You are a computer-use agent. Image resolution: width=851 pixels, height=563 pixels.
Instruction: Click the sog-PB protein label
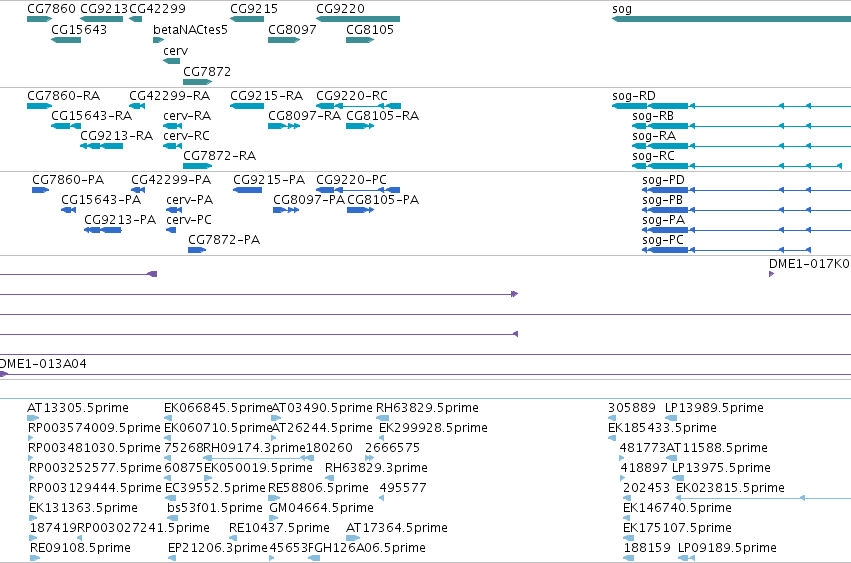click(662, 200)
